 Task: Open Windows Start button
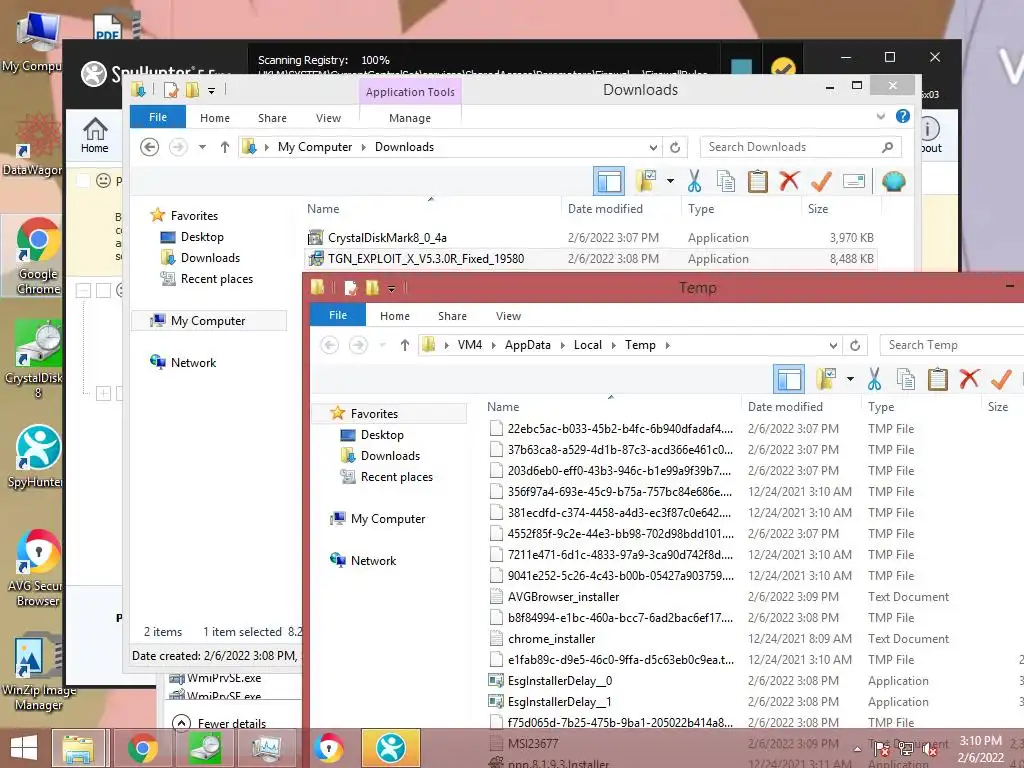click(24, 748)
